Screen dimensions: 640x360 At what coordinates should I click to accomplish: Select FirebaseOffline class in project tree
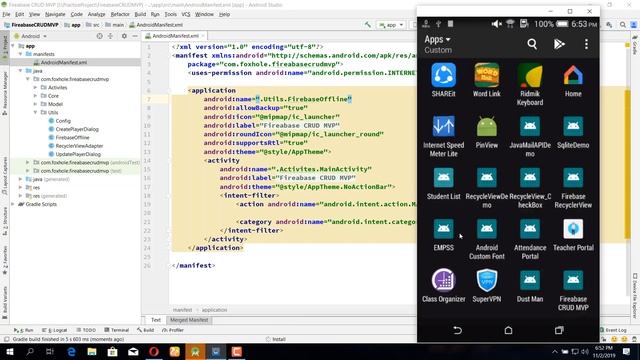point(72,138)
